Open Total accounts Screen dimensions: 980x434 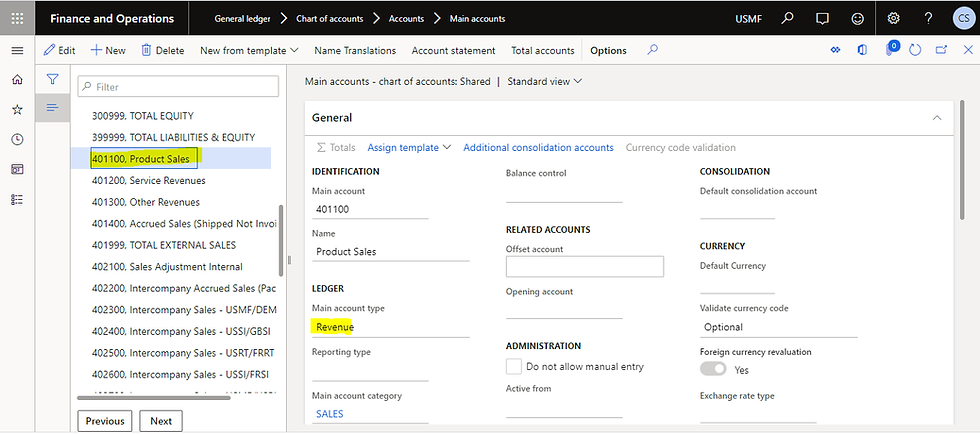(542, 51)
